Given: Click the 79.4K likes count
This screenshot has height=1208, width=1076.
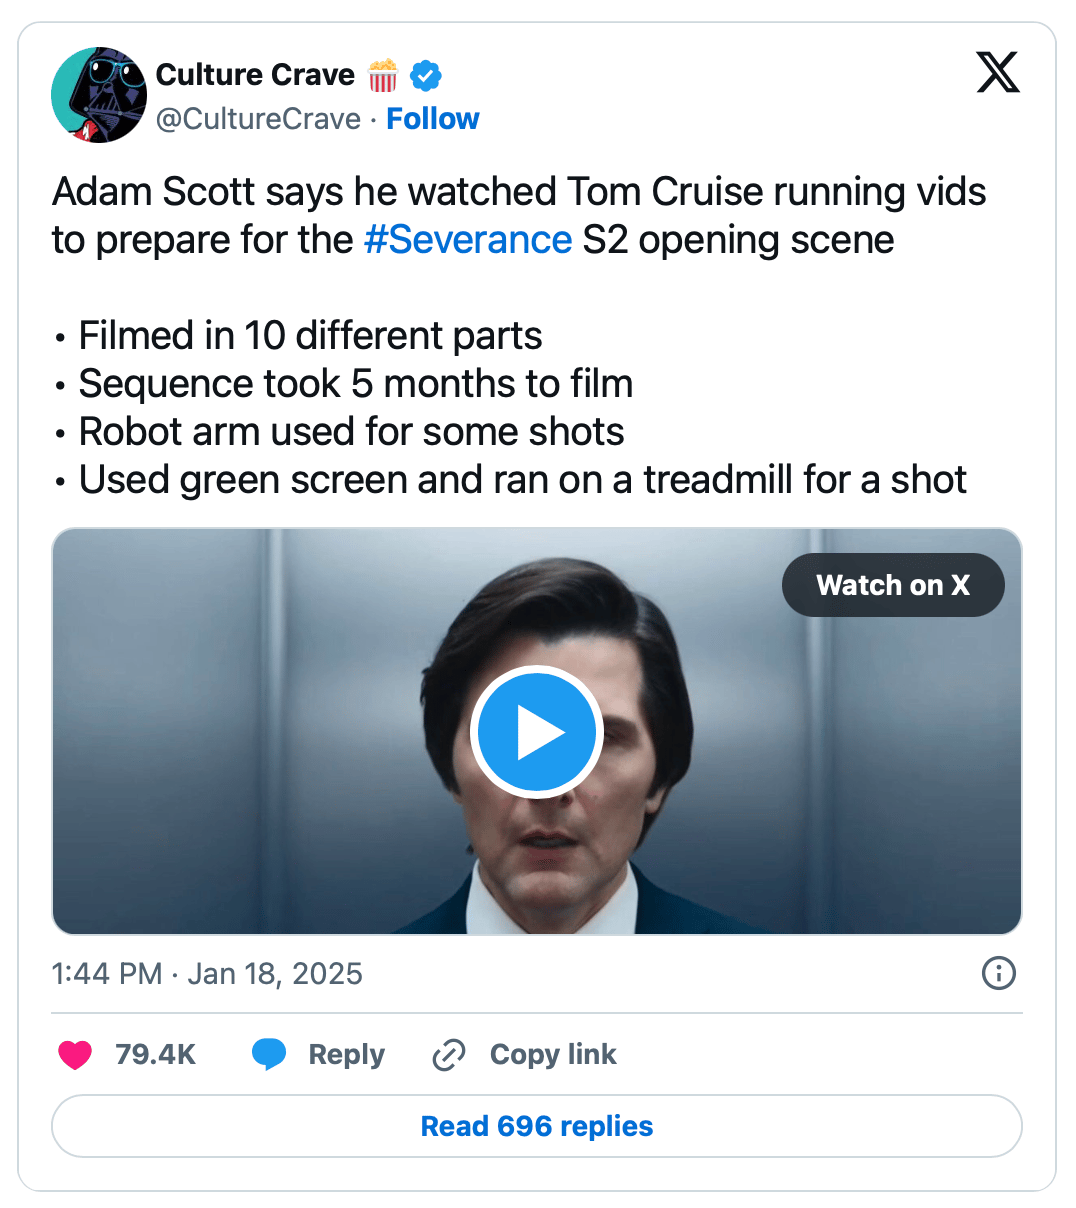Looking at the screenshot, I should [155, 1054].
